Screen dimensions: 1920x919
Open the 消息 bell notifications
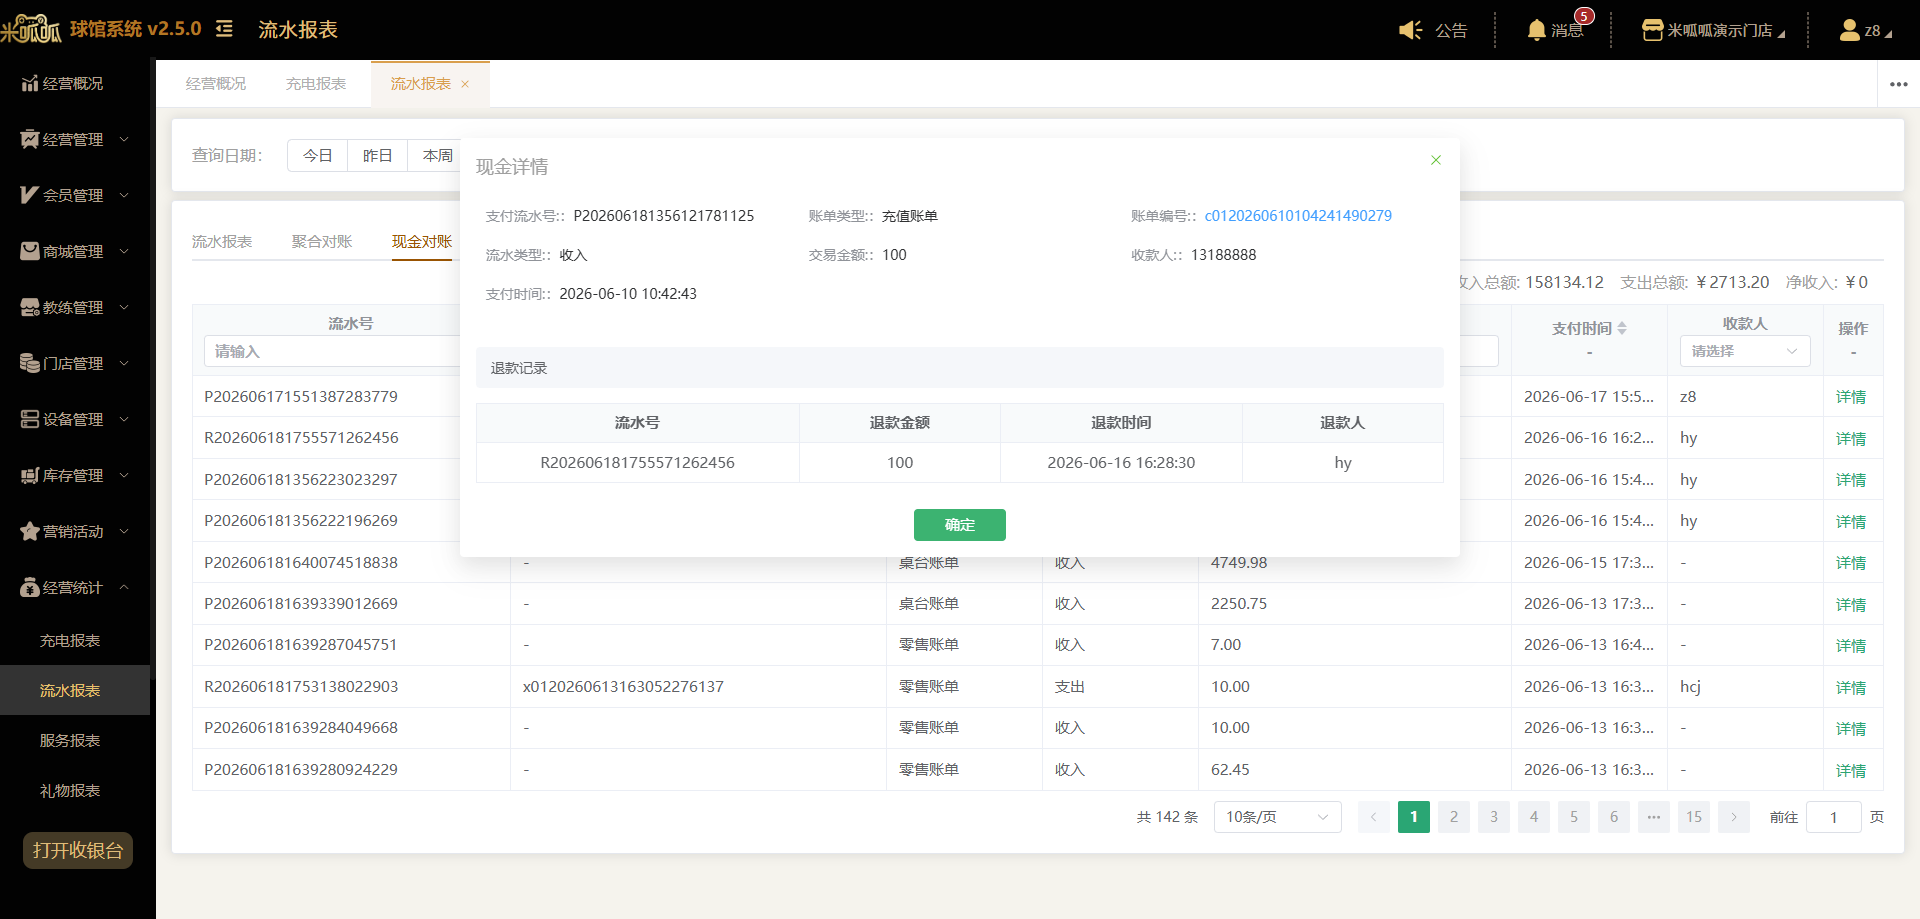1536,30
